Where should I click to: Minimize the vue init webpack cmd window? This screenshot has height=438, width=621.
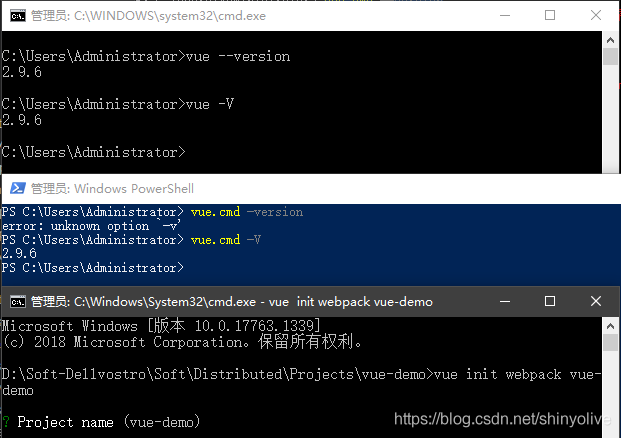[505, 302]
